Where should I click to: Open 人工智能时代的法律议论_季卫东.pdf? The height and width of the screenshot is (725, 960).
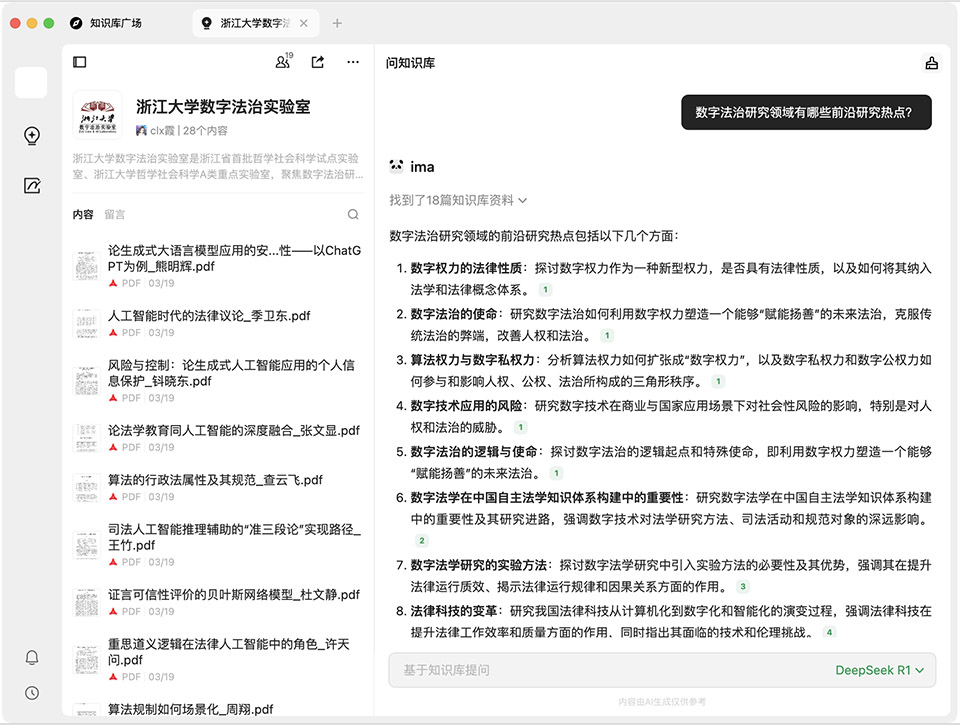[209, 316]
